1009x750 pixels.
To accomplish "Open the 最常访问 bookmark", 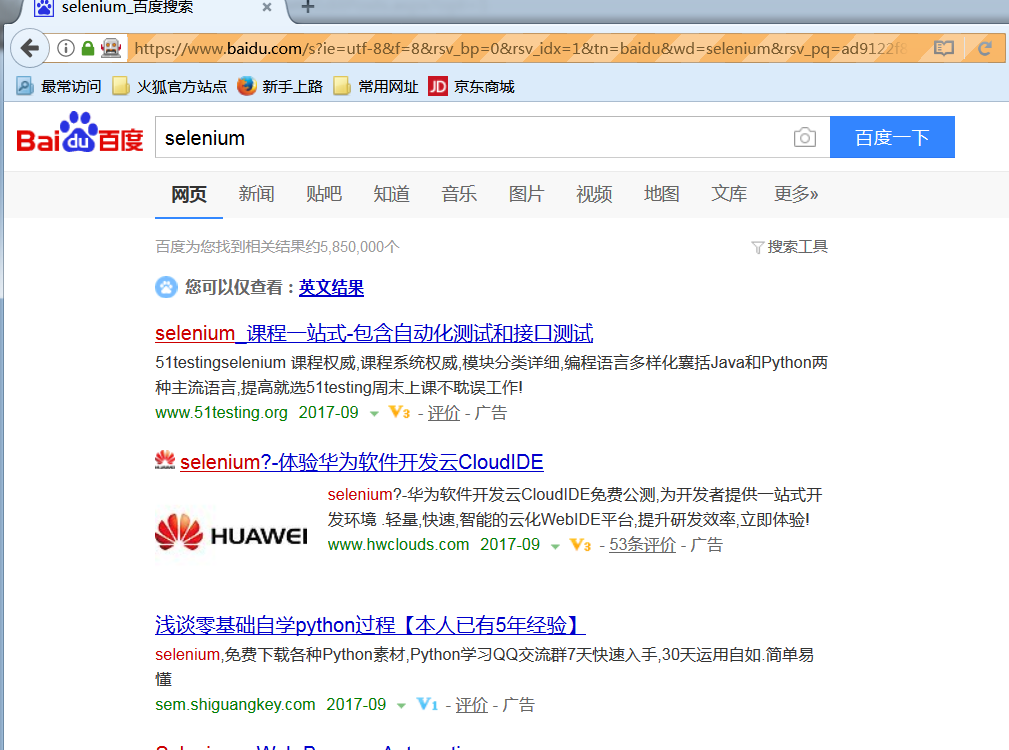I will tap(59, 86).
